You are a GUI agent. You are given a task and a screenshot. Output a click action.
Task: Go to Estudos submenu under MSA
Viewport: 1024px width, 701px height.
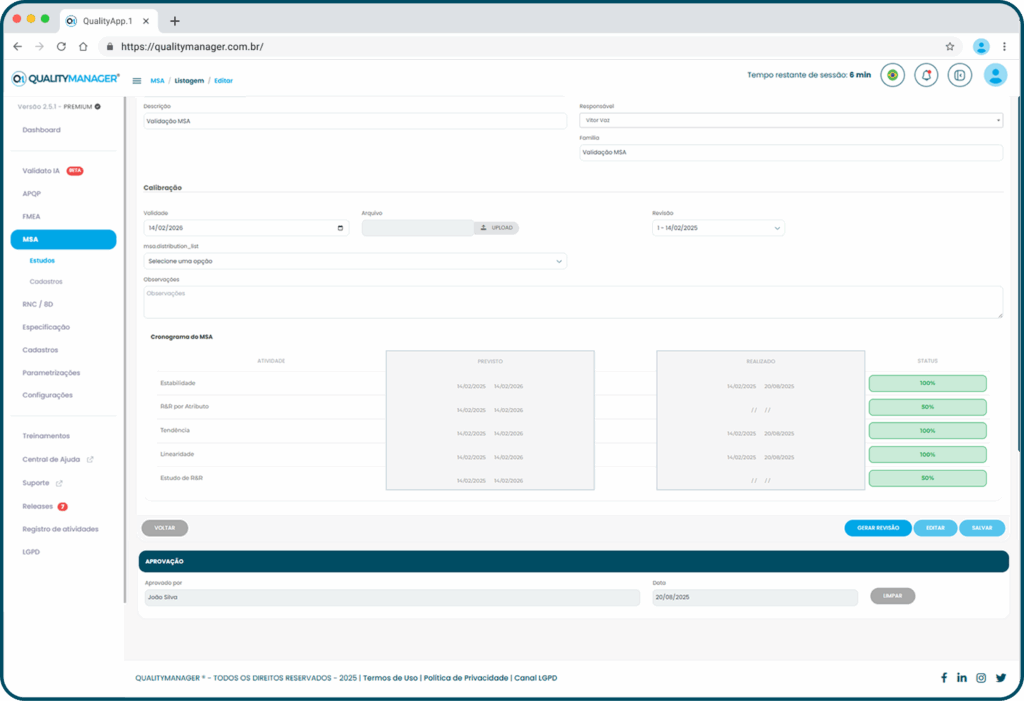pyautogui.click(x=42, y=260)
